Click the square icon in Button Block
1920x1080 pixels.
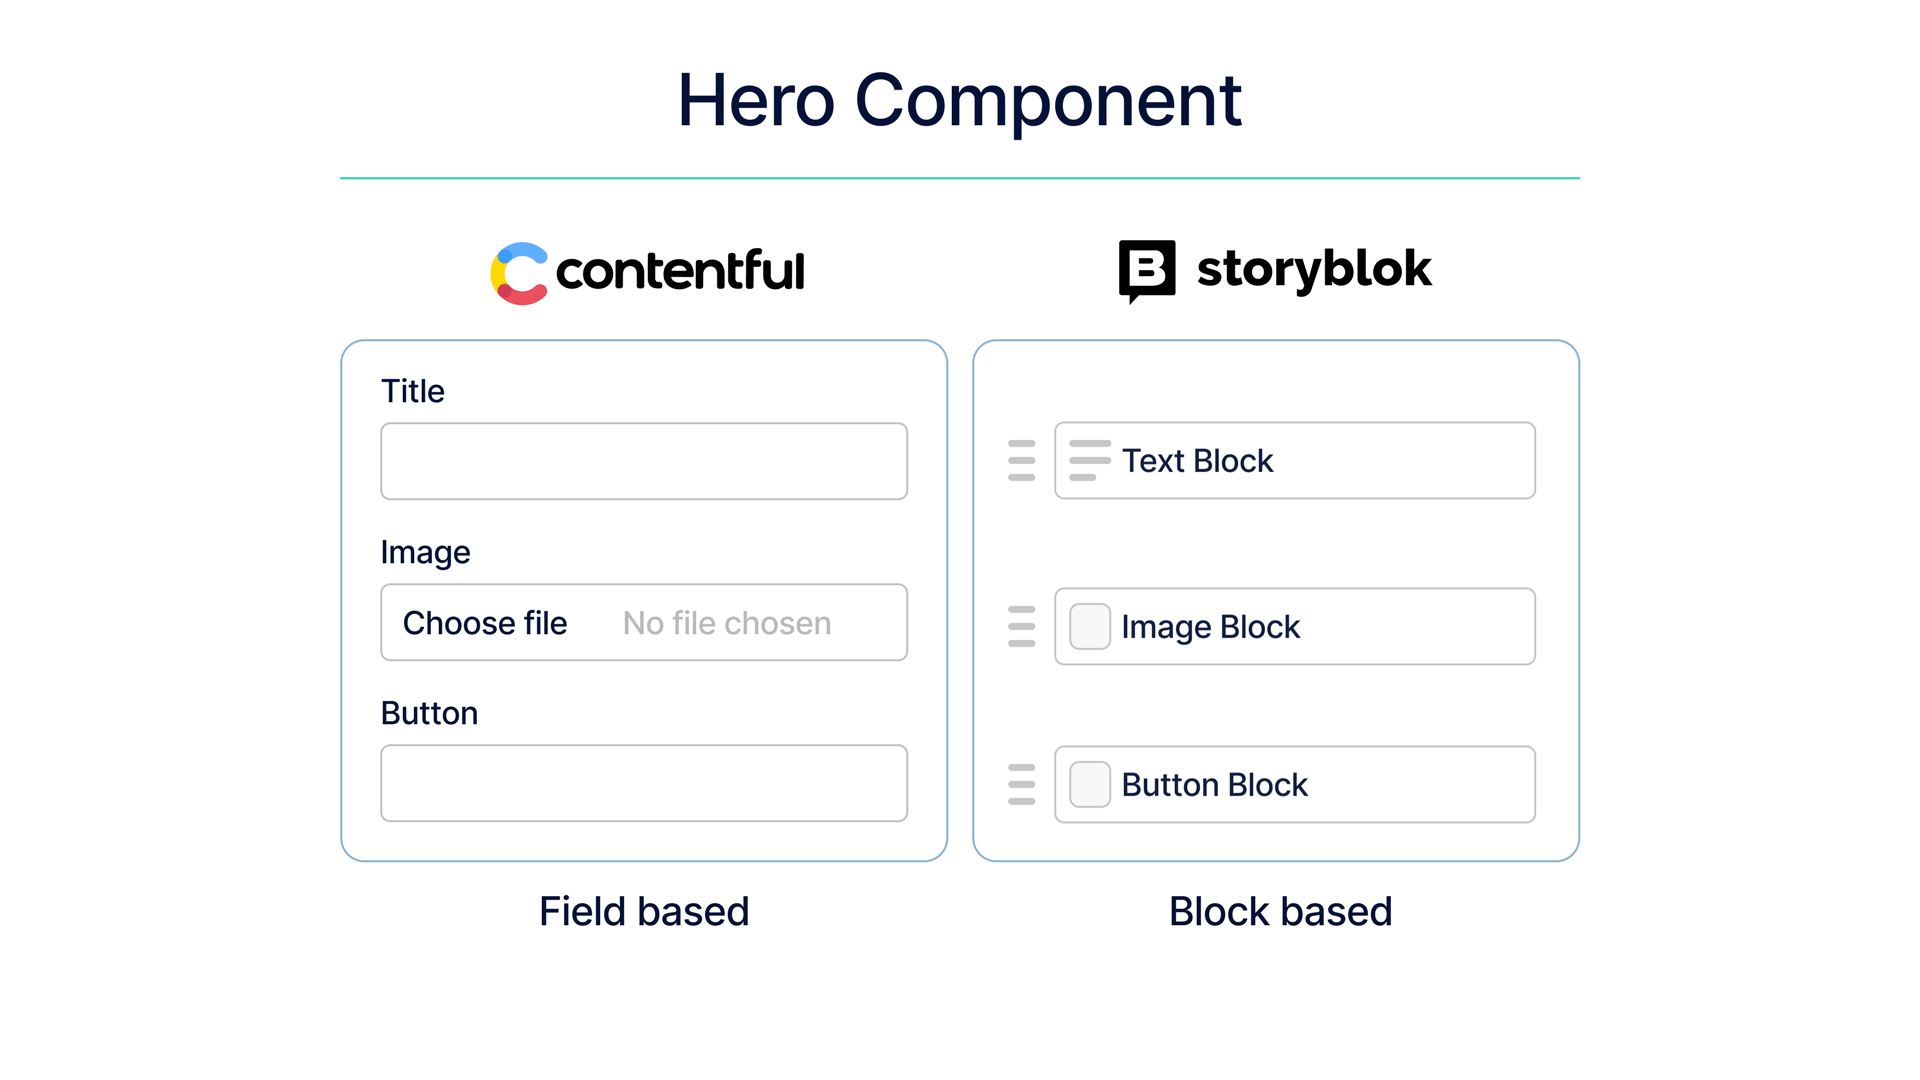(x=1089, y=785)
